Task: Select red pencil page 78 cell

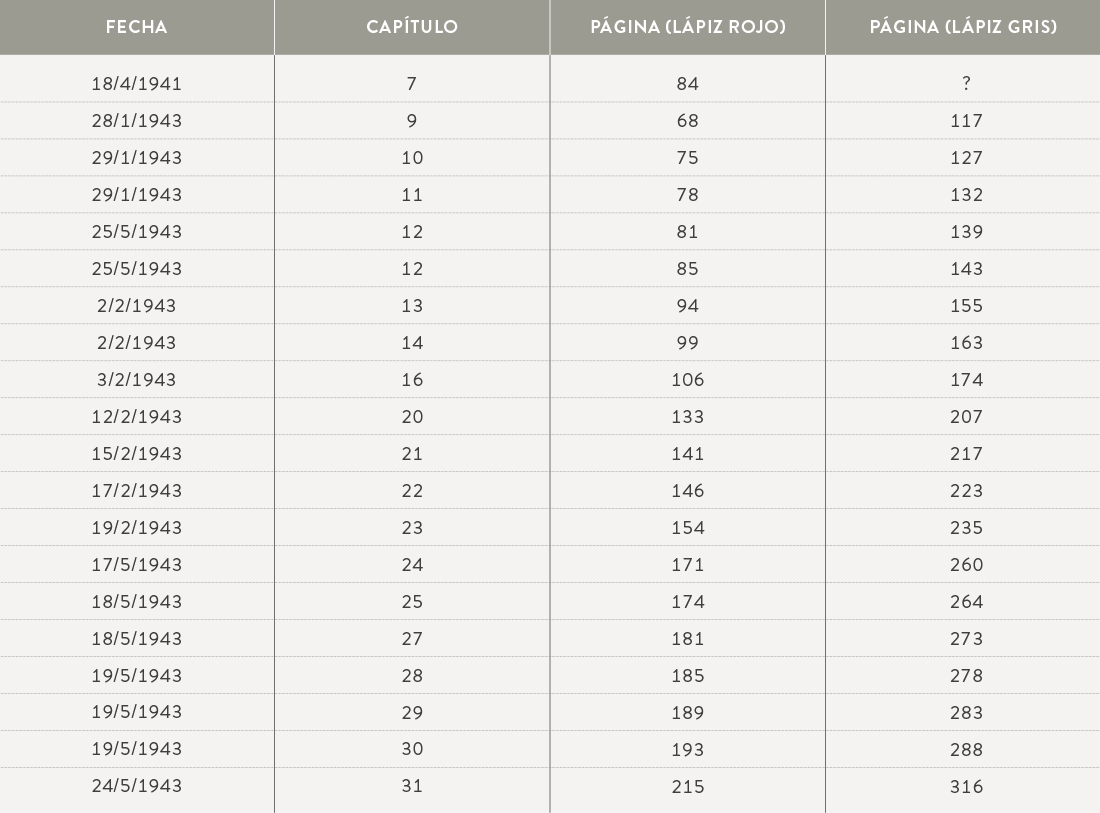Action: [x=688, y=194]
